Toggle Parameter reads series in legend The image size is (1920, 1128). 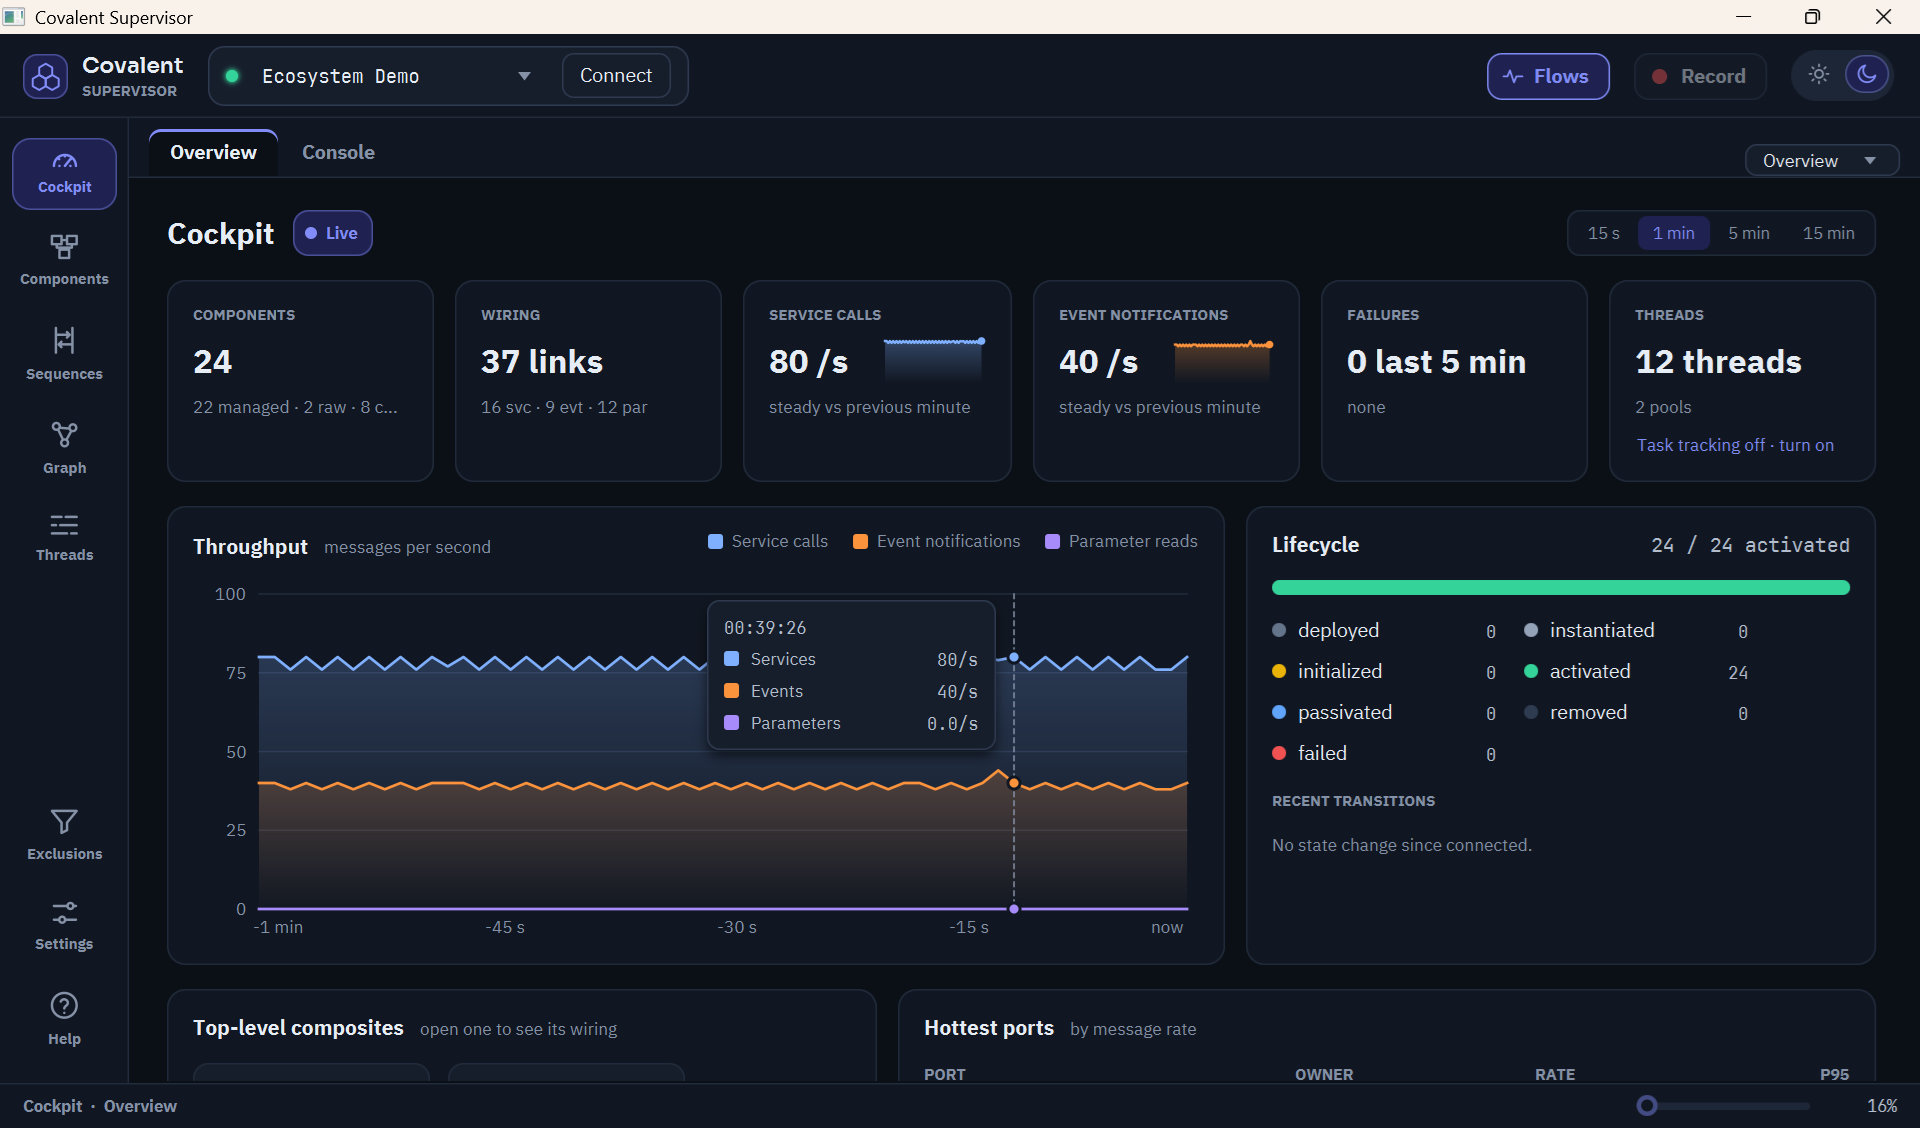(1121, 541)
